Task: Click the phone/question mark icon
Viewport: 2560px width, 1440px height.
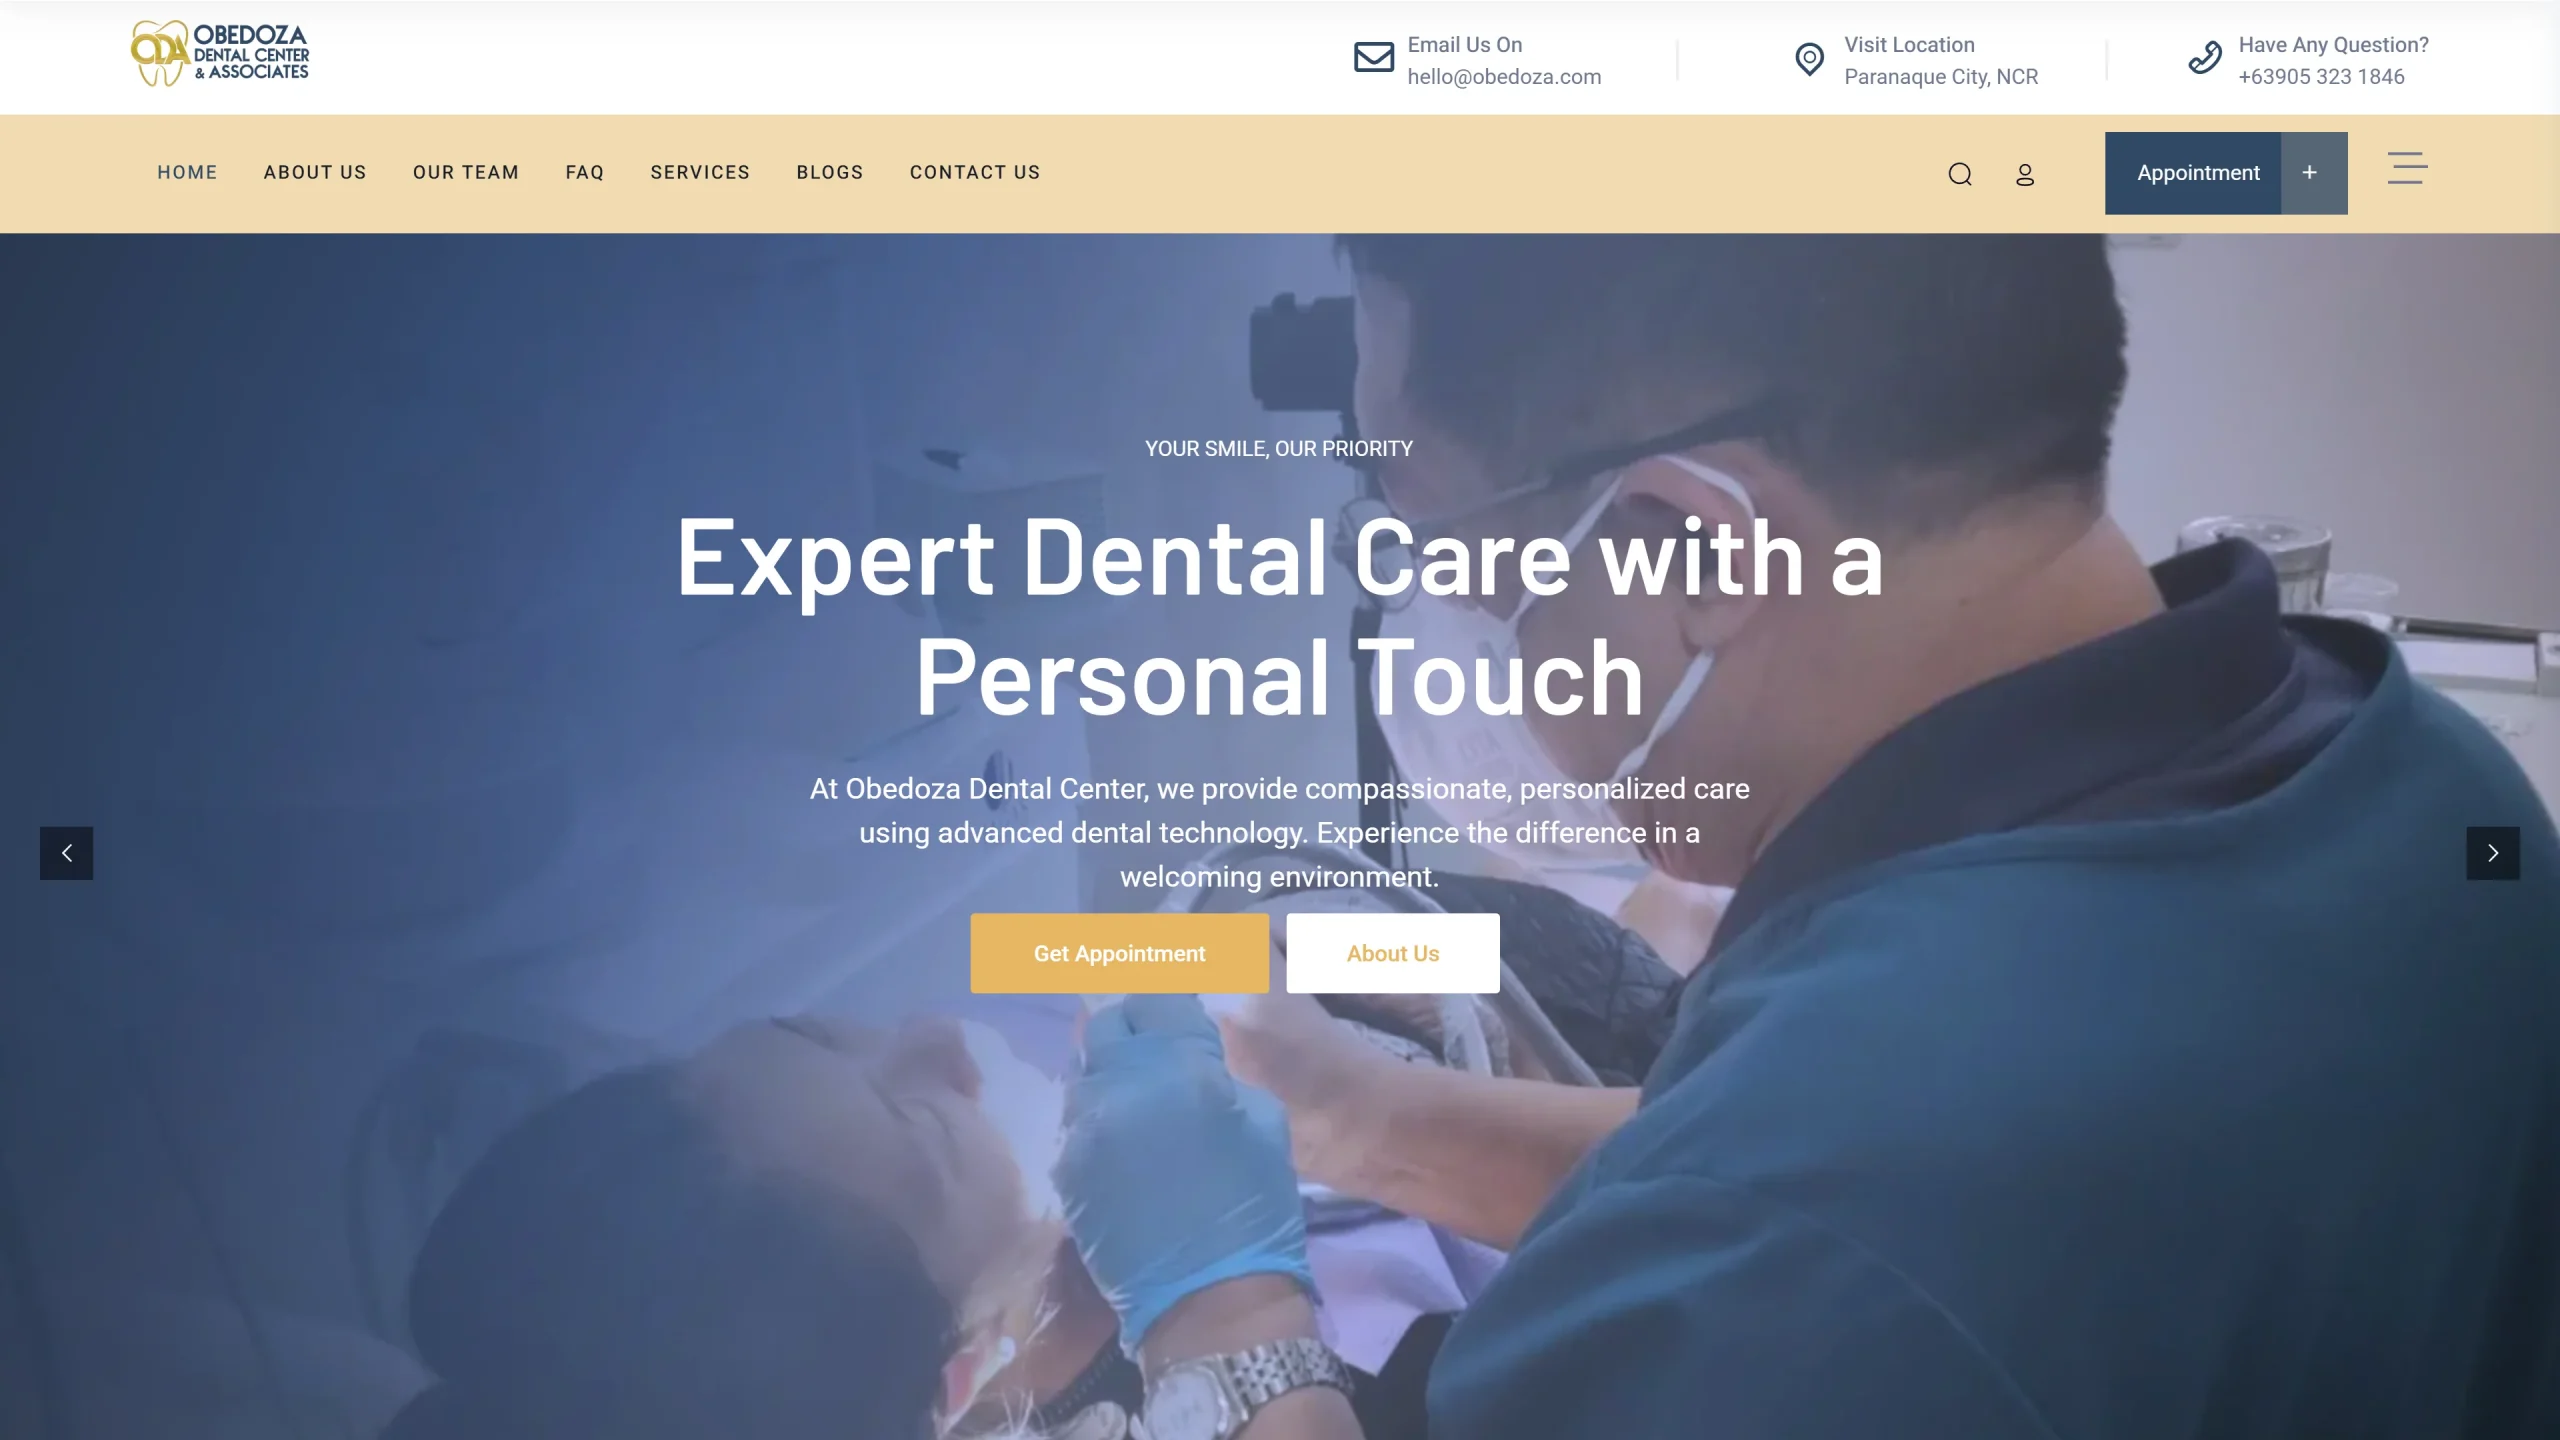Action: [x=2205, y=58]
